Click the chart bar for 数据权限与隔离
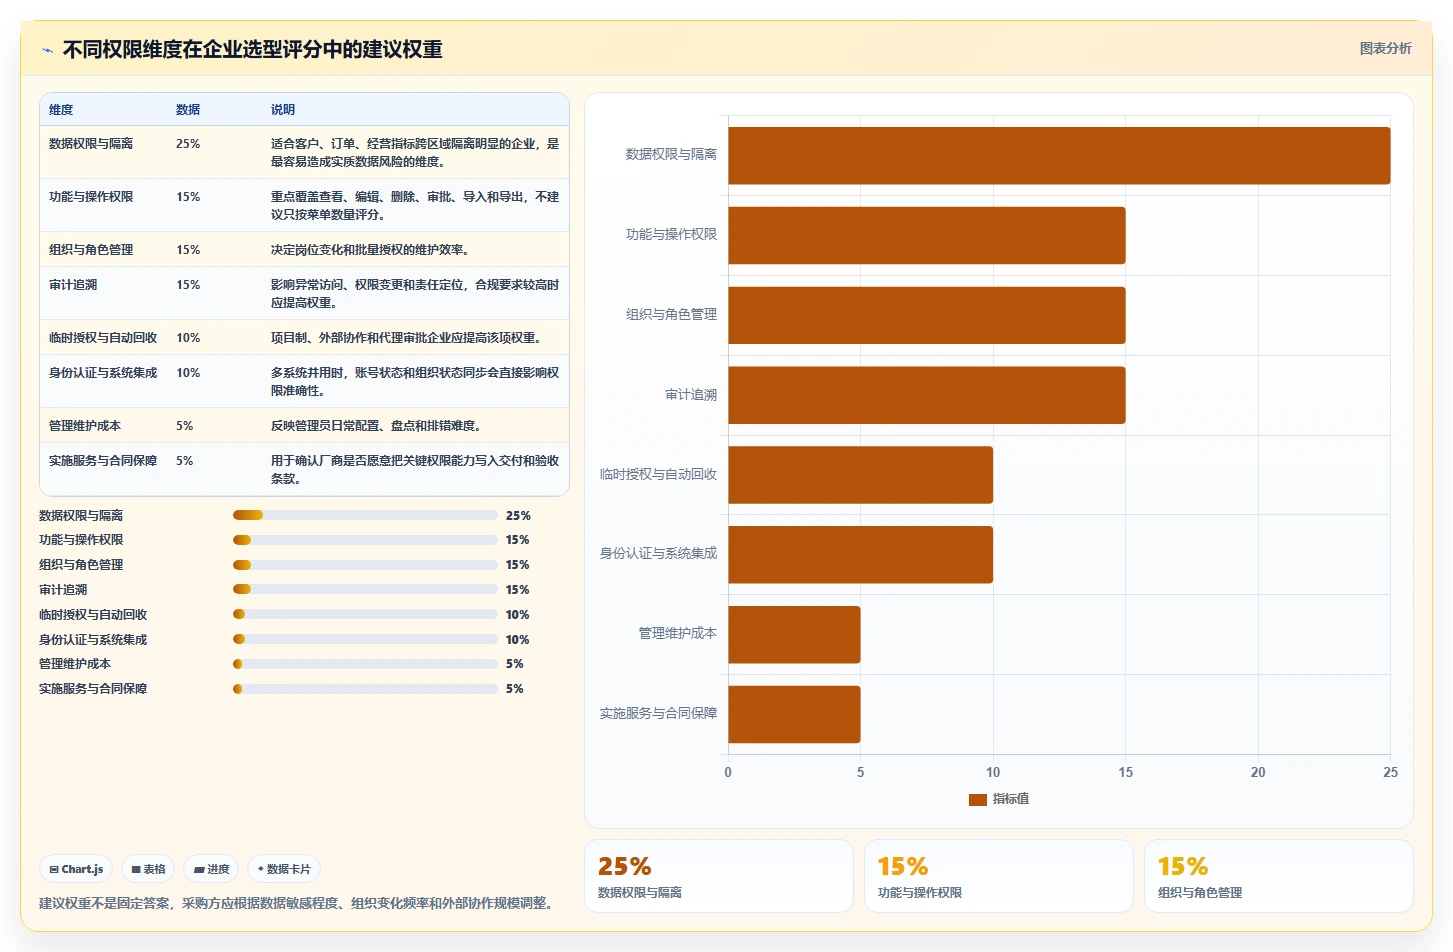Image resolution: width=1453 pixels, height=952 pixels. pos(1059,155)
